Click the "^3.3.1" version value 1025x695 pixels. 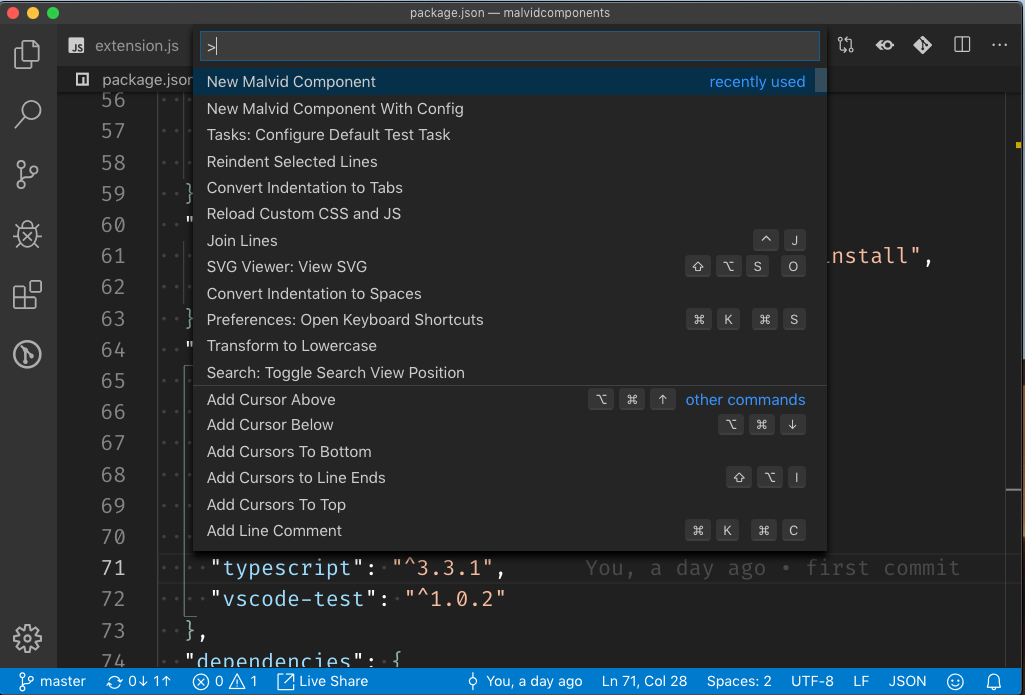click(x=443, y=568)
